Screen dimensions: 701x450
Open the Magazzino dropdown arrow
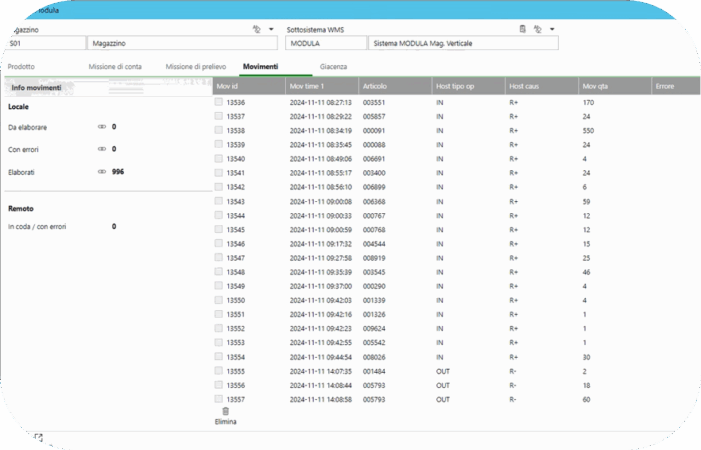tap(271, 30)
